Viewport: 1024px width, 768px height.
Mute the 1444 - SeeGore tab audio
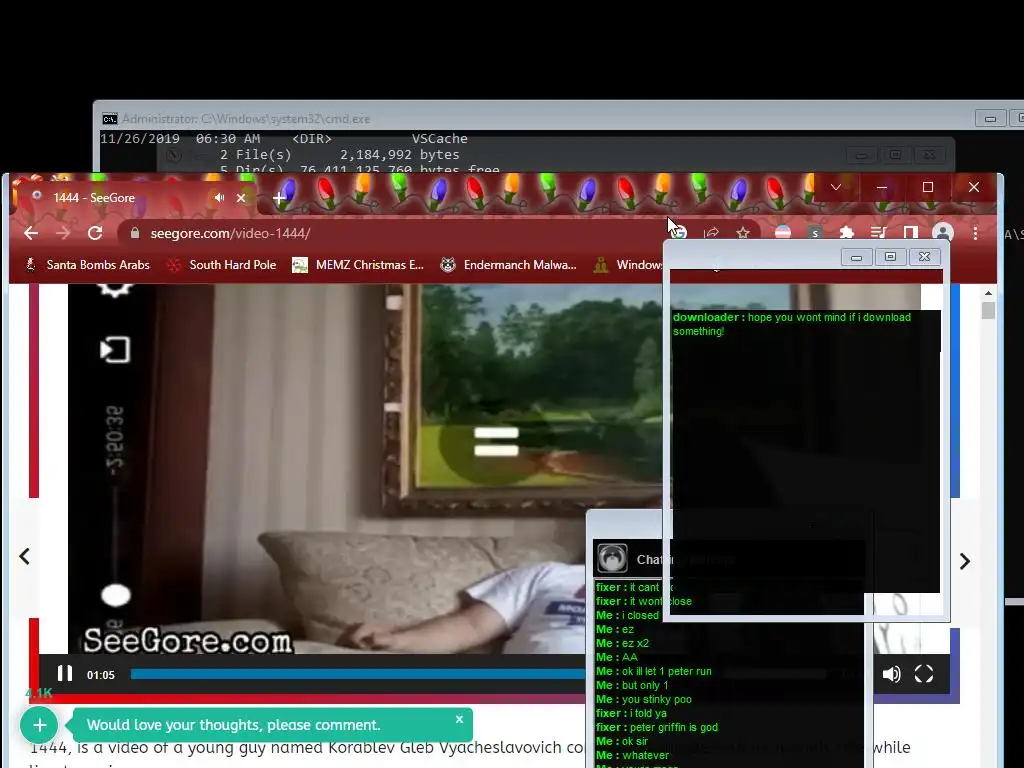click(219, 197)
